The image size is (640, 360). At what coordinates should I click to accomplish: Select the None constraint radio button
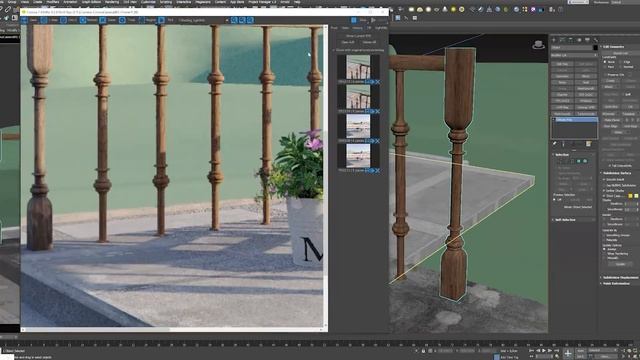(x=605, y=62)
